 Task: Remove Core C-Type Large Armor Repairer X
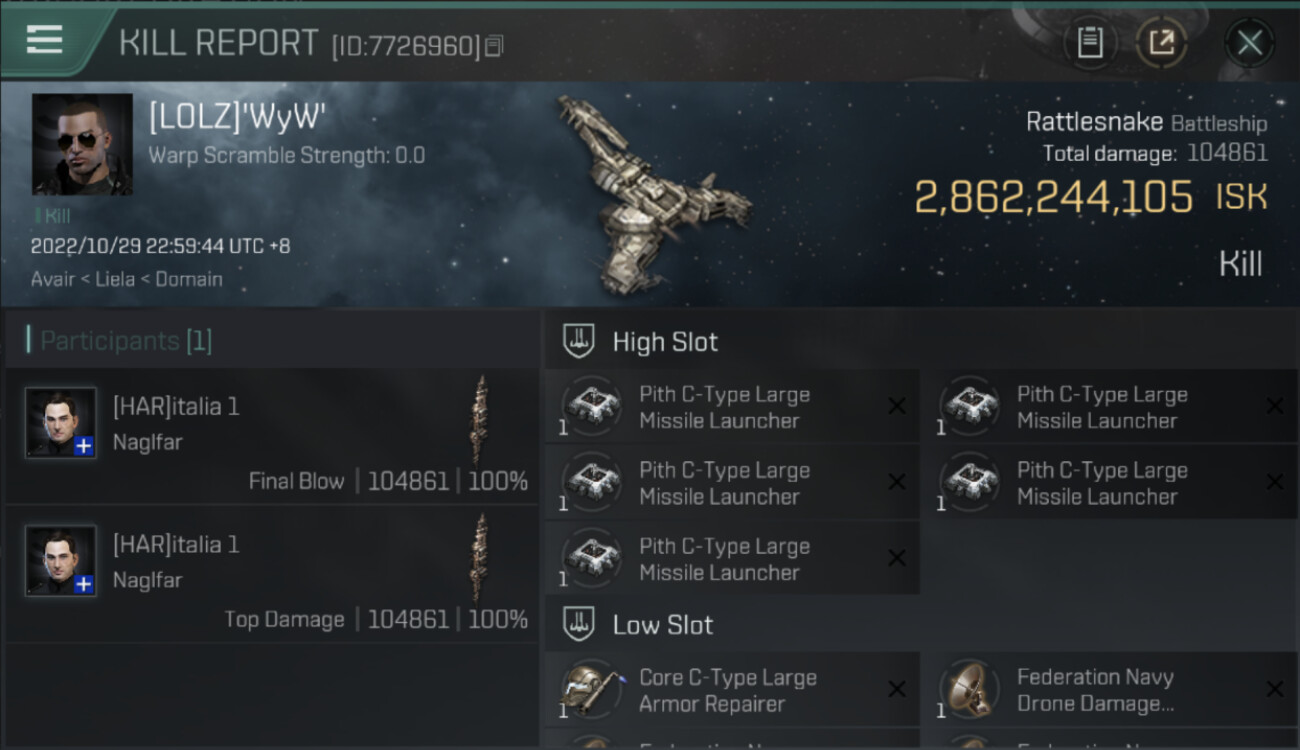(x=897, y=689)
